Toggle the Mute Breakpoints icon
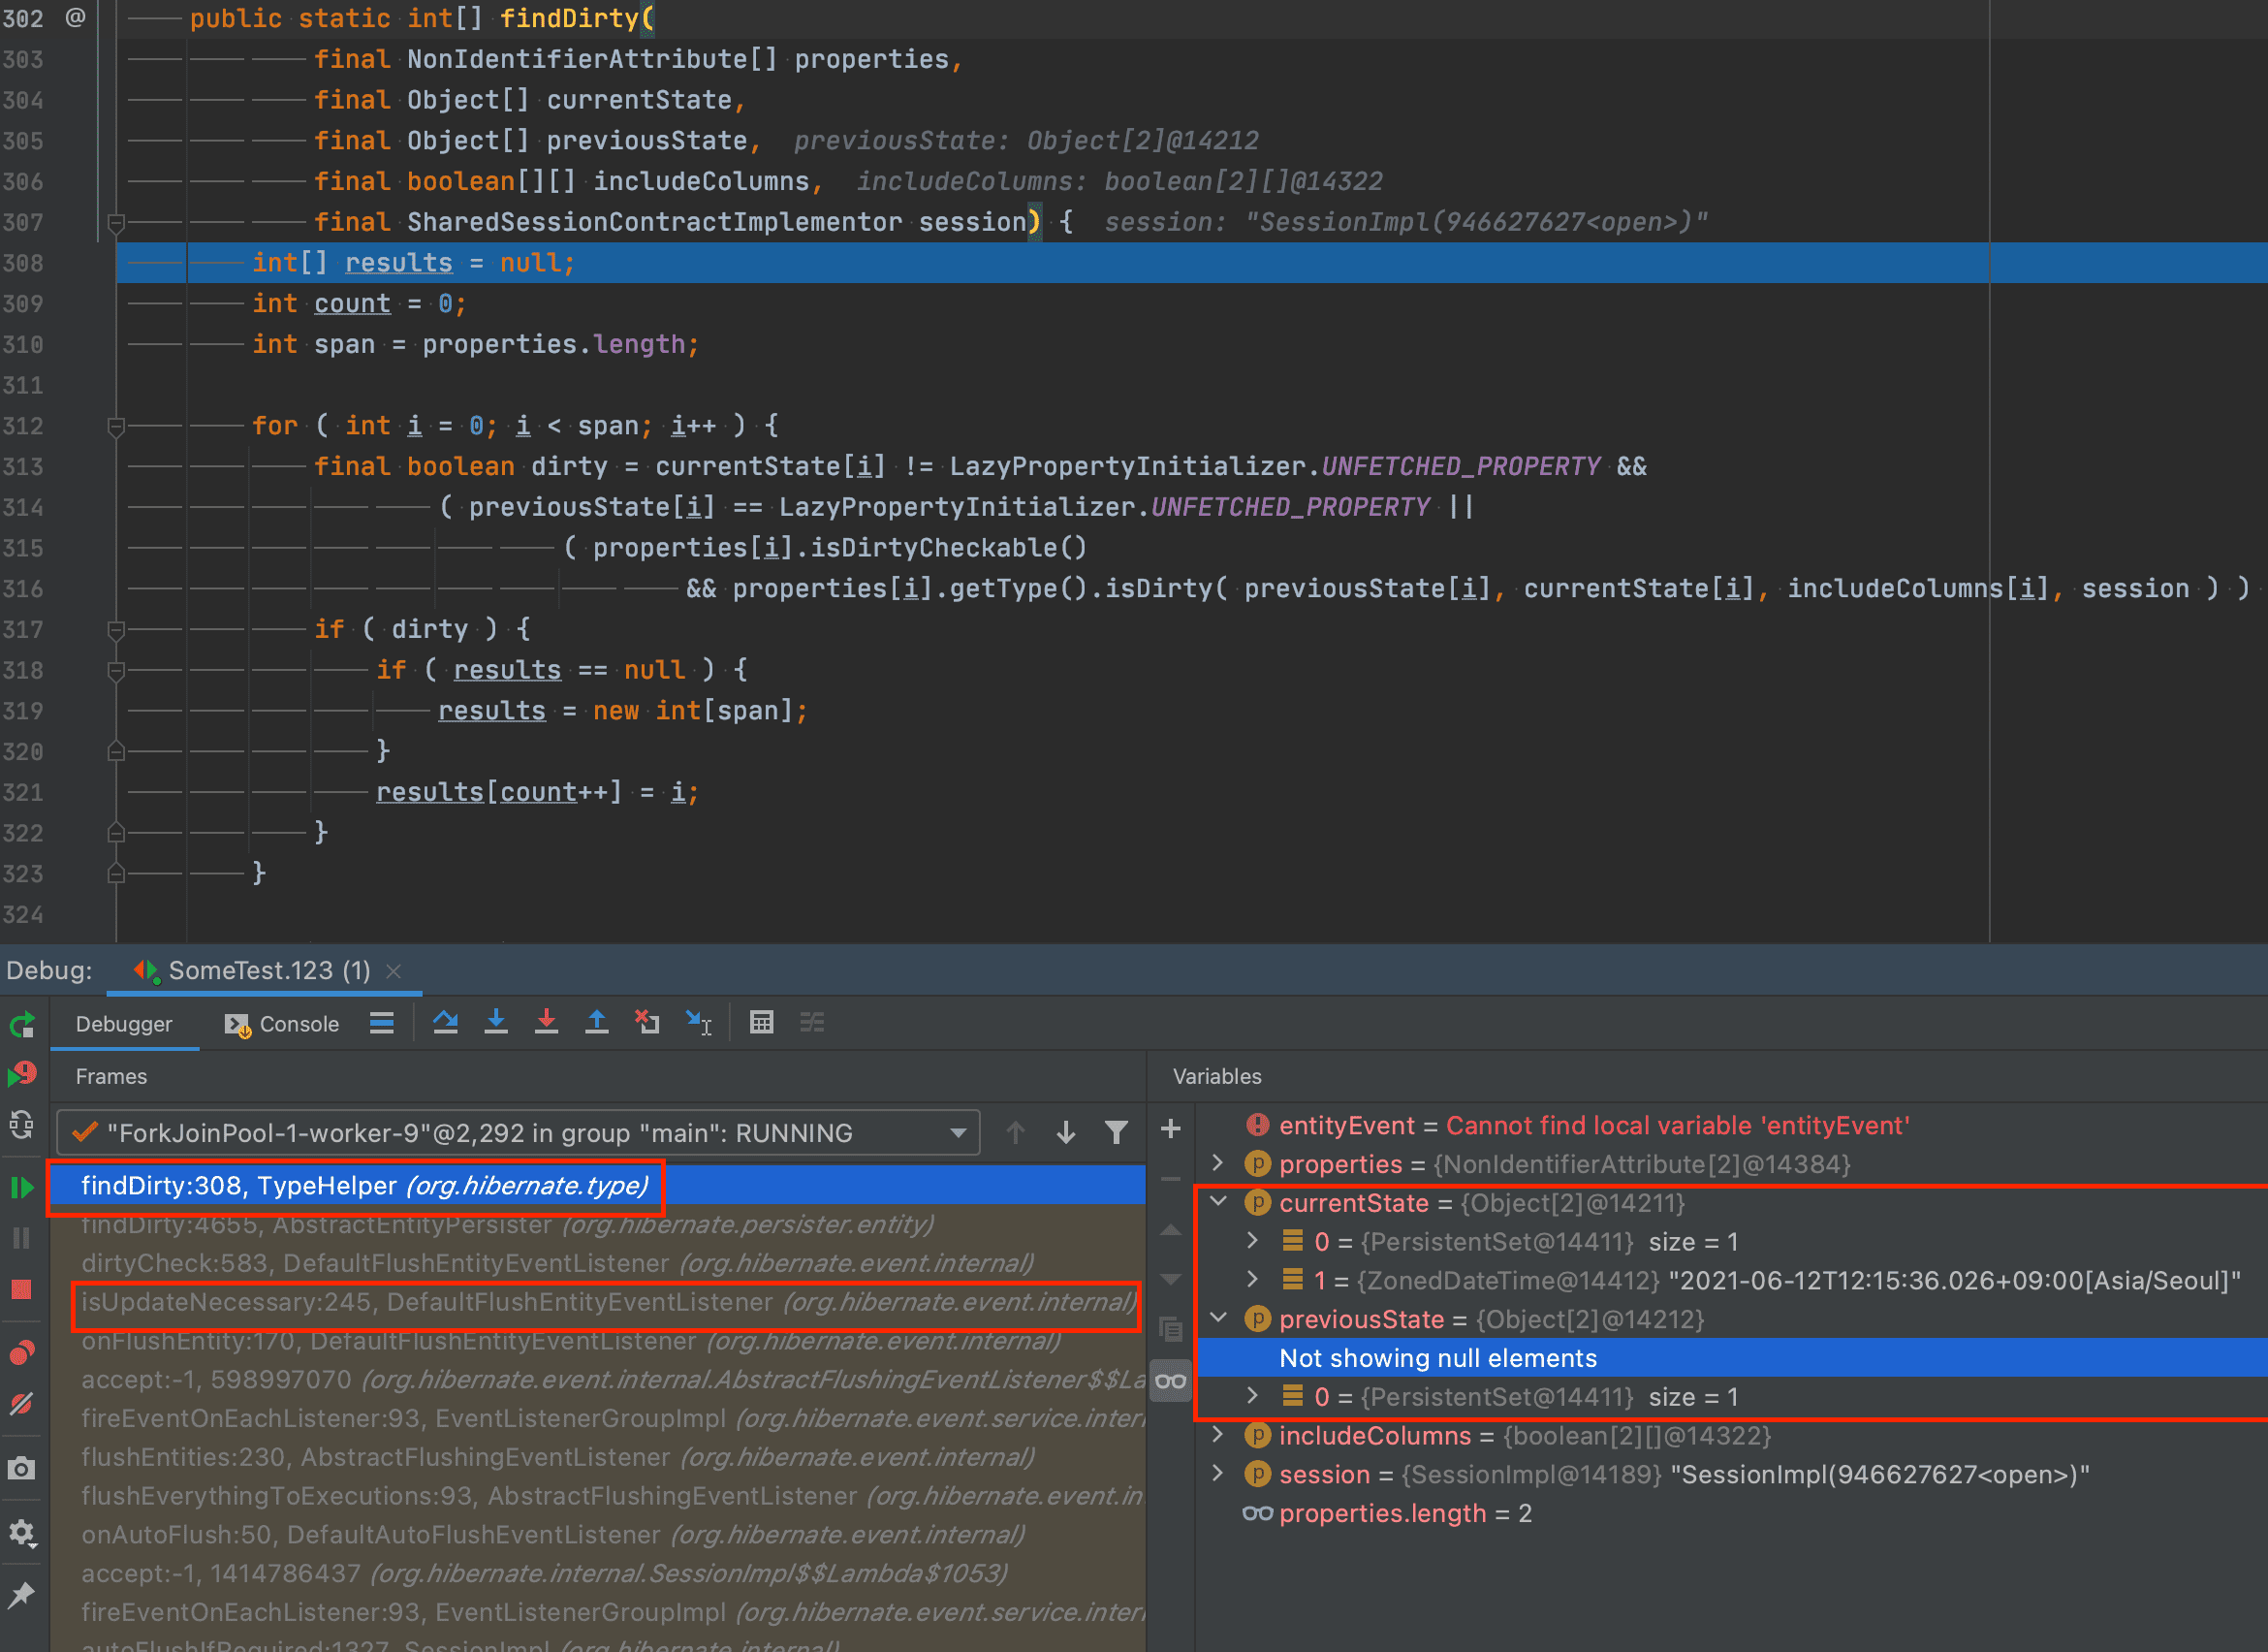The image size is (2268, 1652). tap(22, 1404)
